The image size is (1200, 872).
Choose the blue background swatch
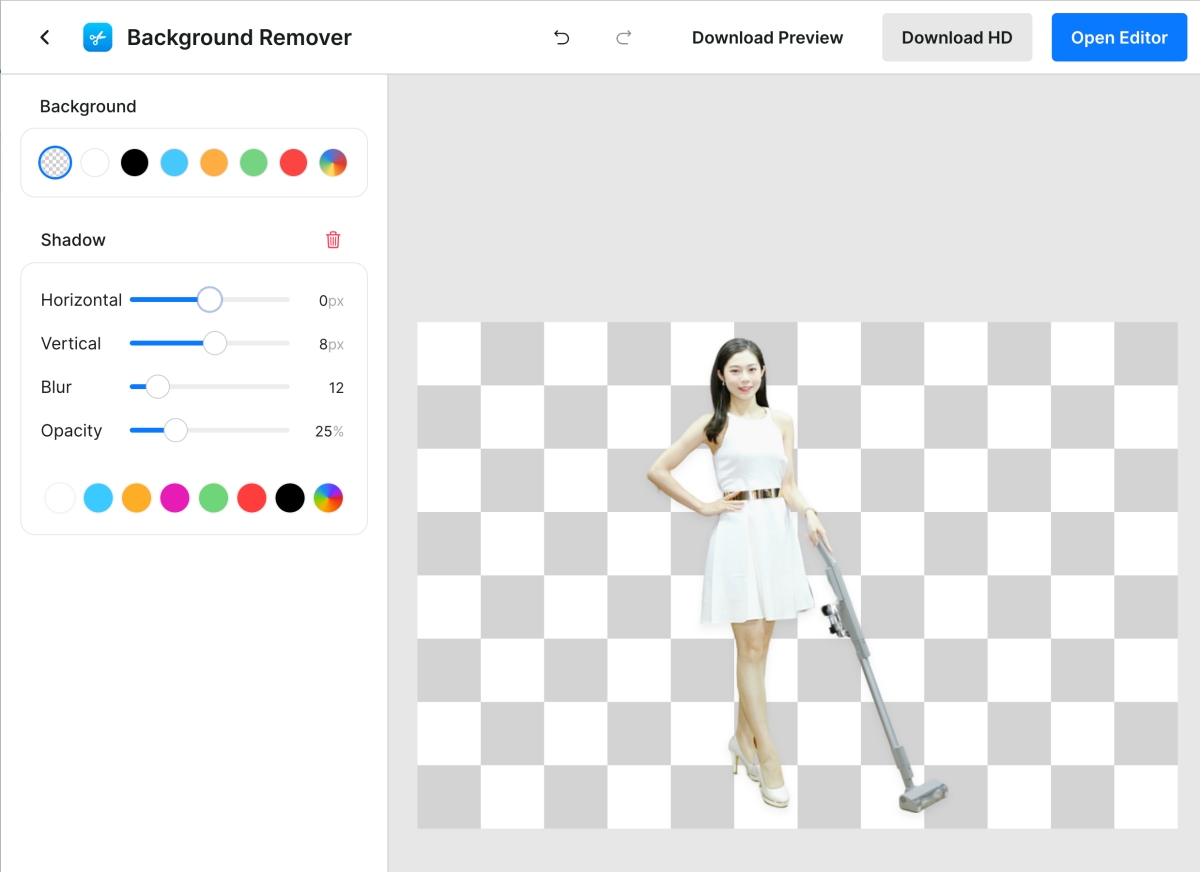[174, 162]
